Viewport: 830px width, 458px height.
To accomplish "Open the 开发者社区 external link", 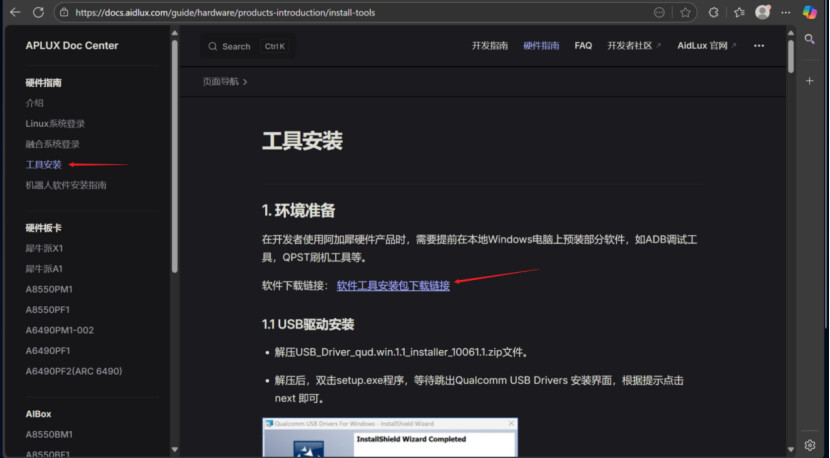I will [634, 46].
